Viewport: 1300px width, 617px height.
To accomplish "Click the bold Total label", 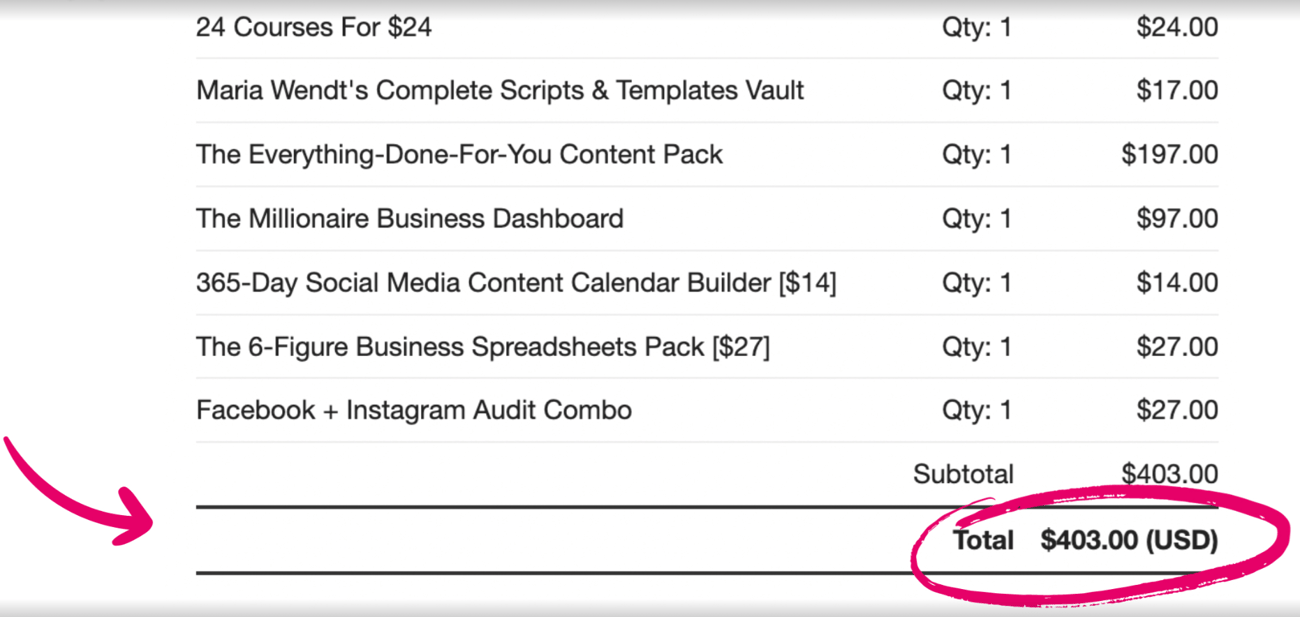I will [x=983, y=541].
